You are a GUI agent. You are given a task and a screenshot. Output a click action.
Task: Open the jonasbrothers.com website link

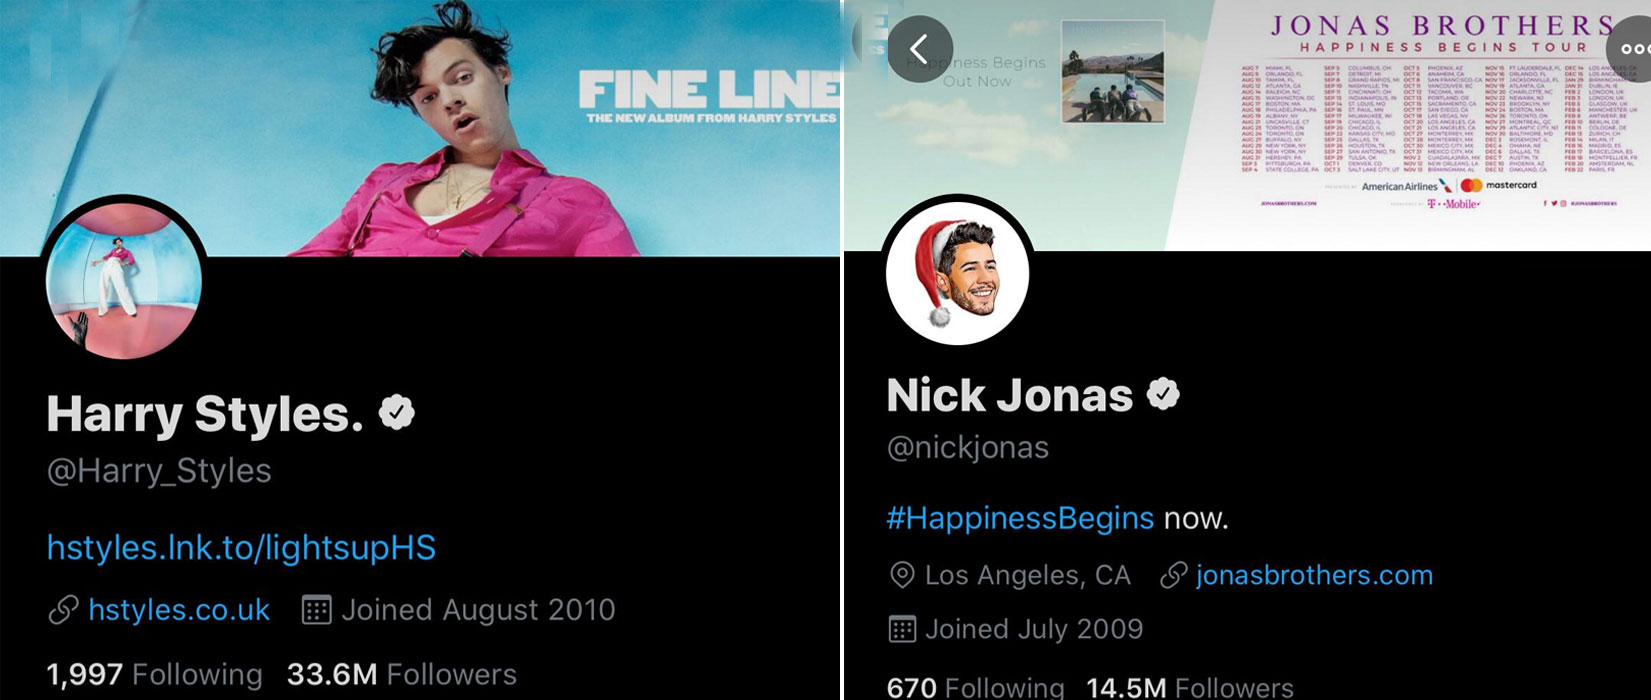click(1314, 575)
